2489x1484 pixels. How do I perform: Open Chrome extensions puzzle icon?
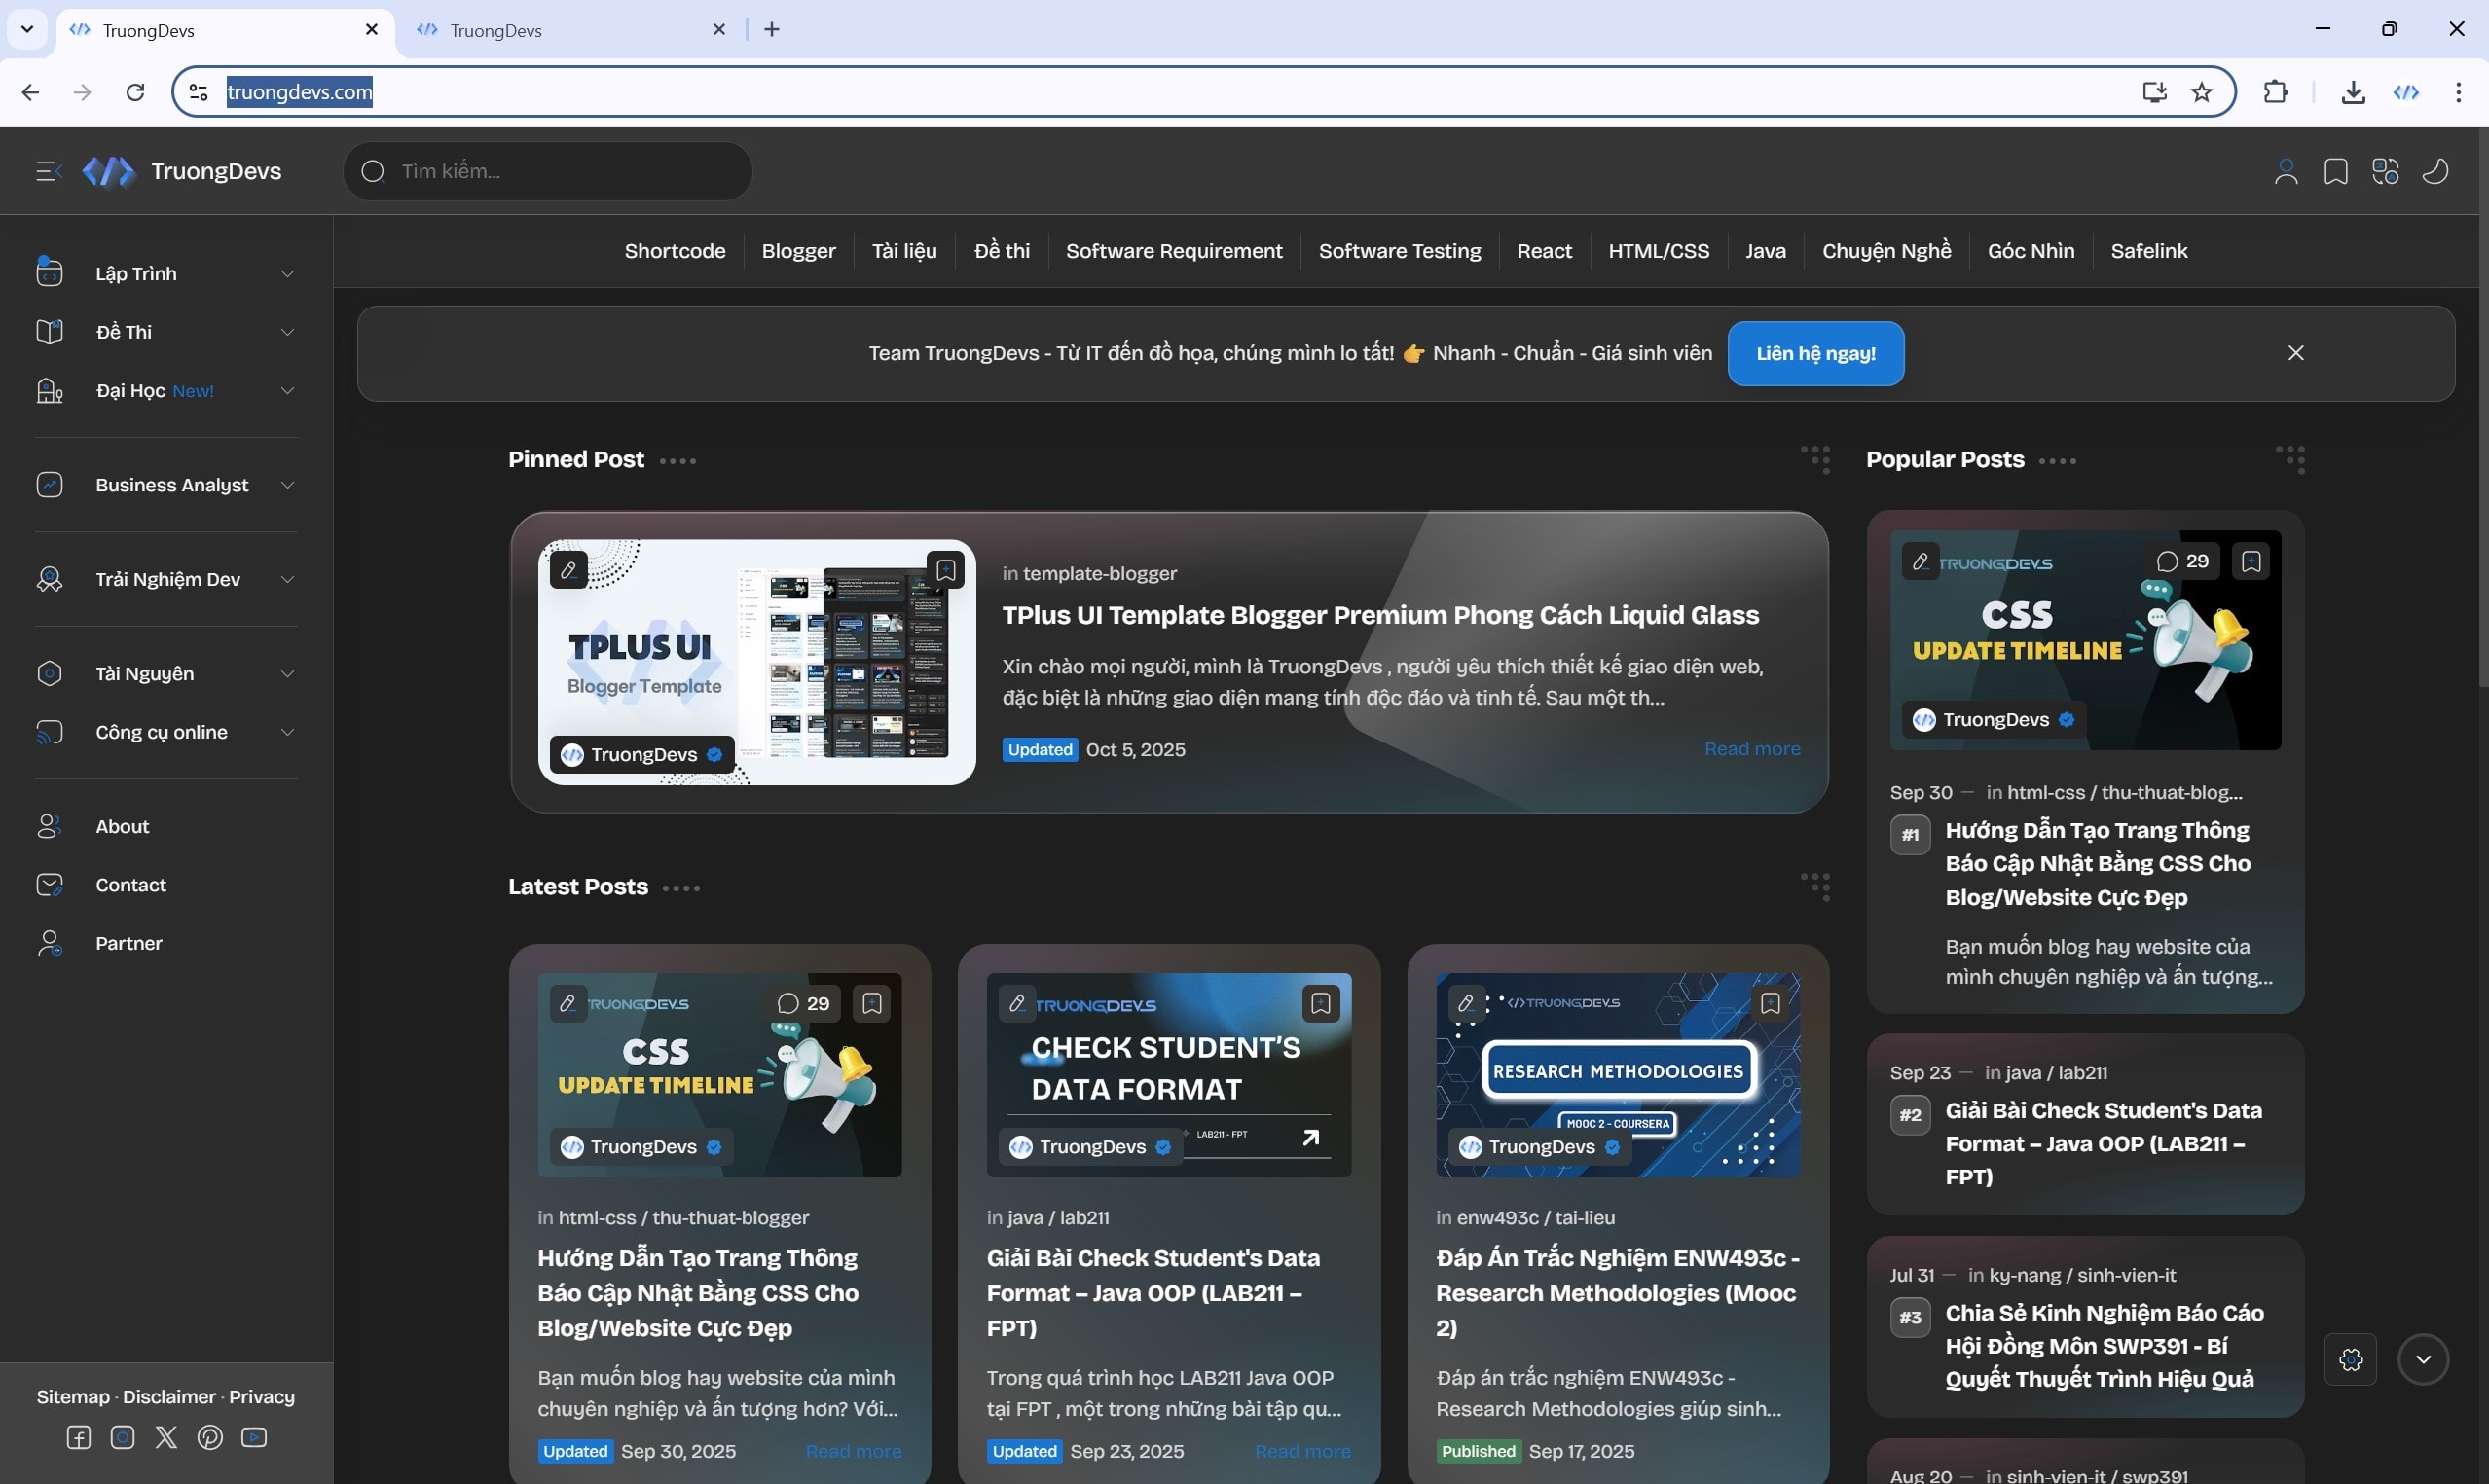(x=2275, y=92)
